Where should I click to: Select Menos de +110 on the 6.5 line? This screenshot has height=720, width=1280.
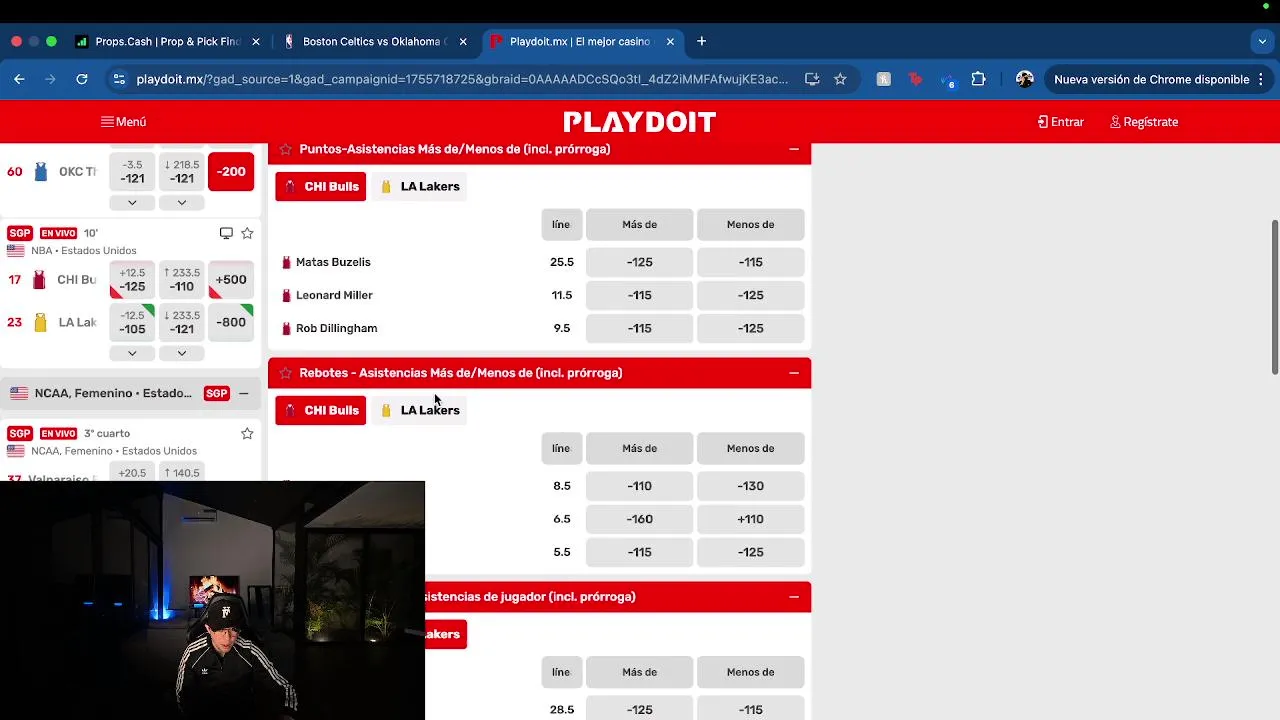pos(751,519)
